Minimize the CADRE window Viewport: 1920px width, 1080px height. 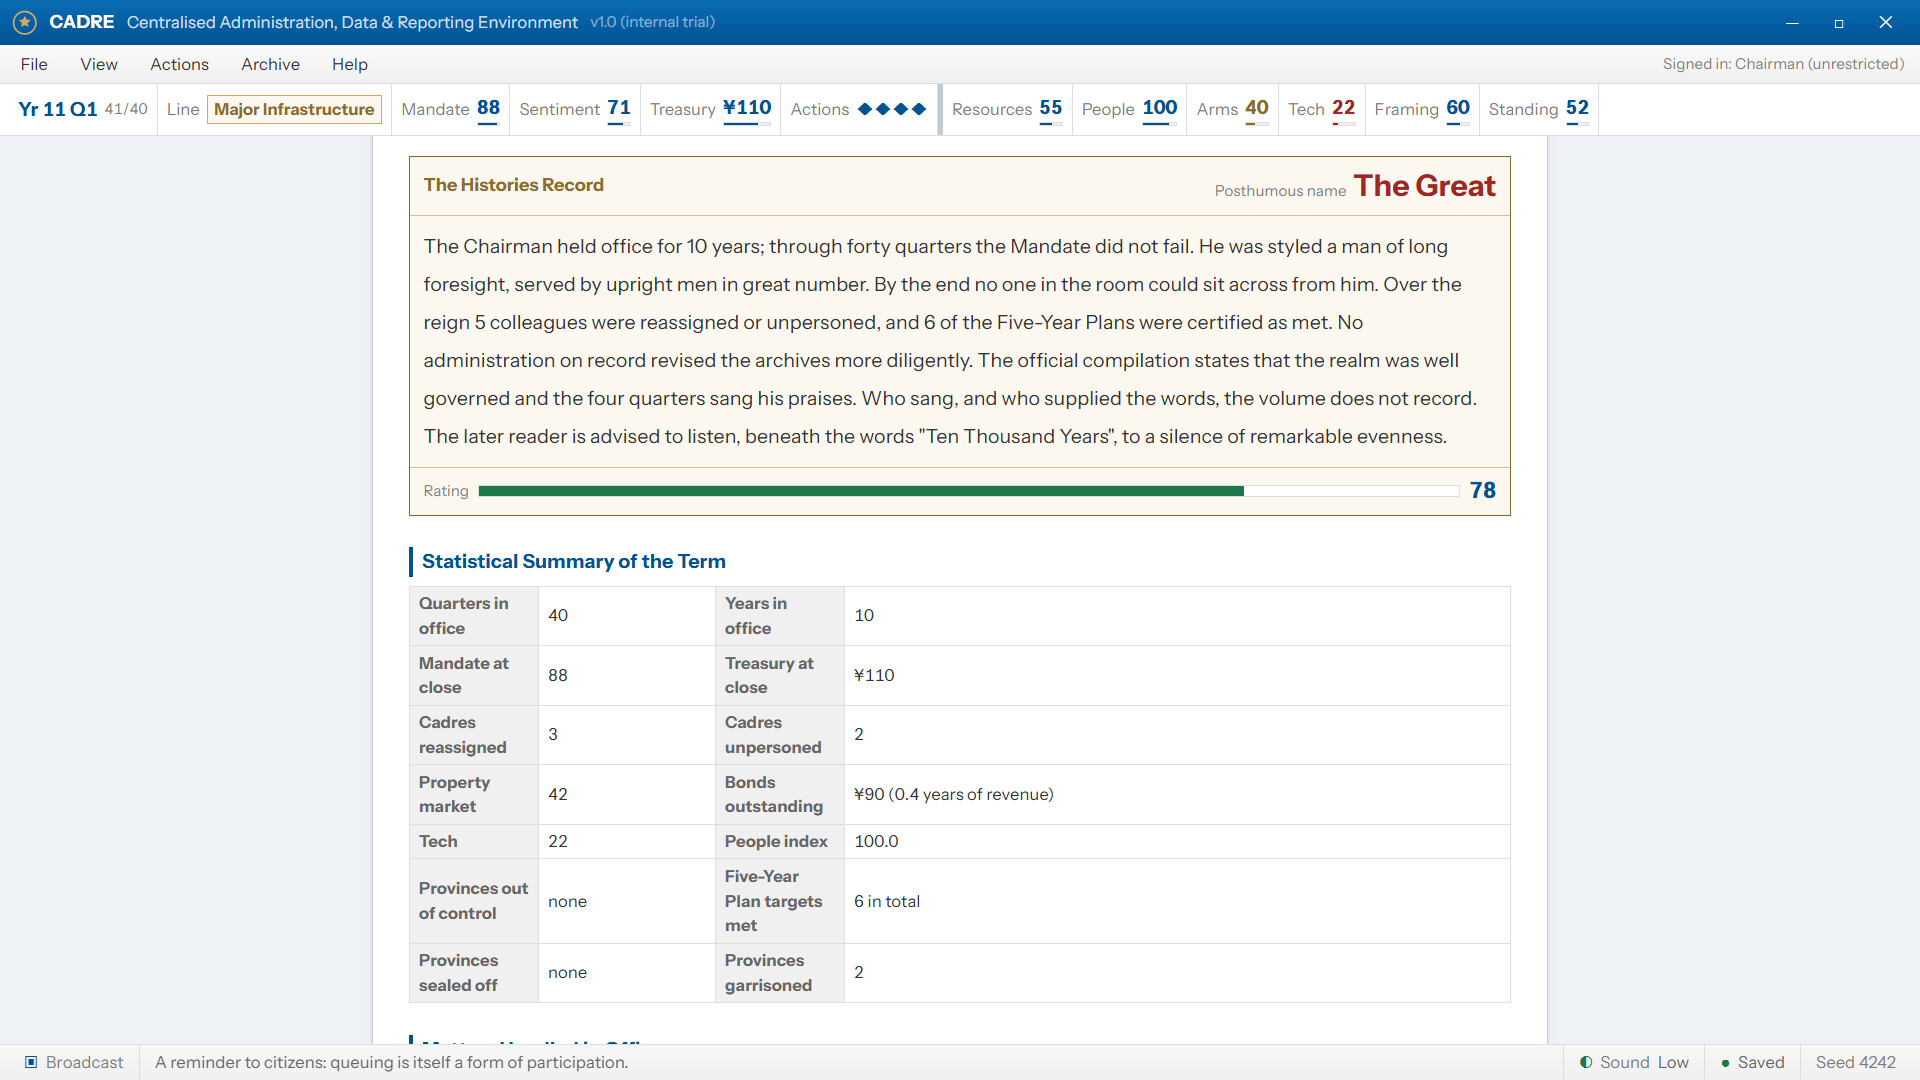click(x=1792, y=22)
